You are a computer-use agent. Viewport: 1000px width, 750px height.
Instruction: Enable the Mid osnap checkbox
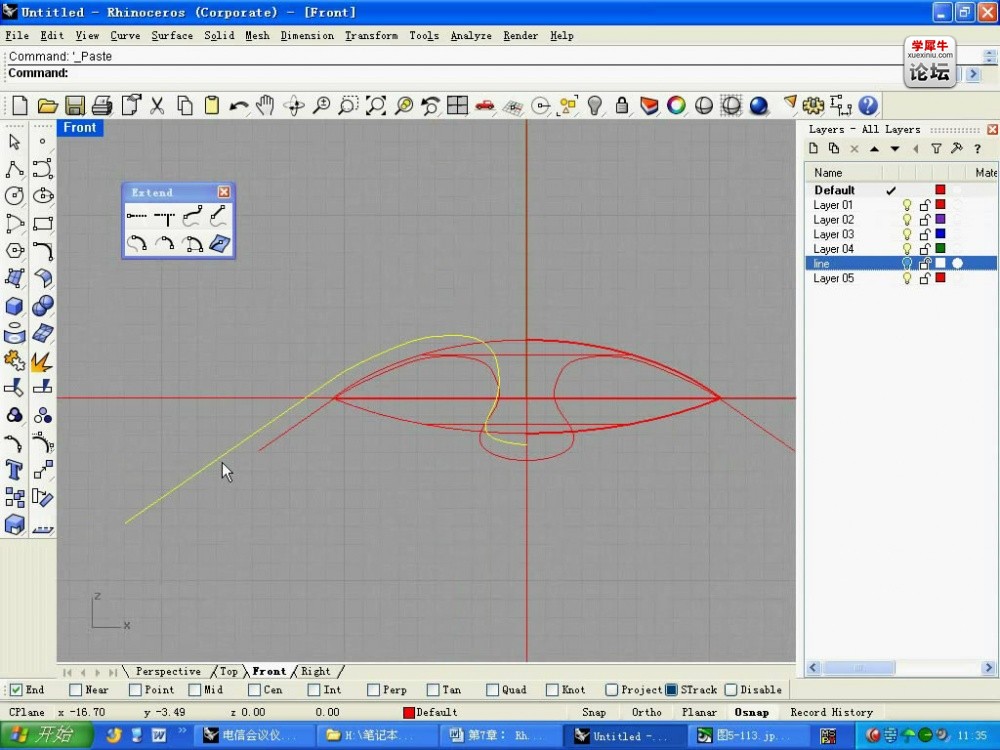(195, 690)
